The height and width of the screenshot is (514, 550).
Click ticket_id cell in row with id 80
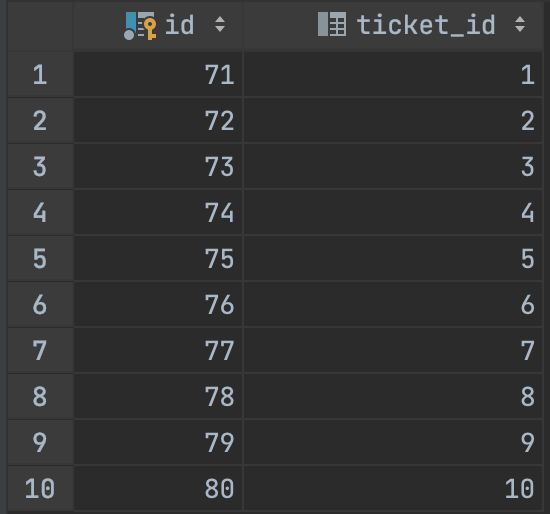tap(393, 488)
